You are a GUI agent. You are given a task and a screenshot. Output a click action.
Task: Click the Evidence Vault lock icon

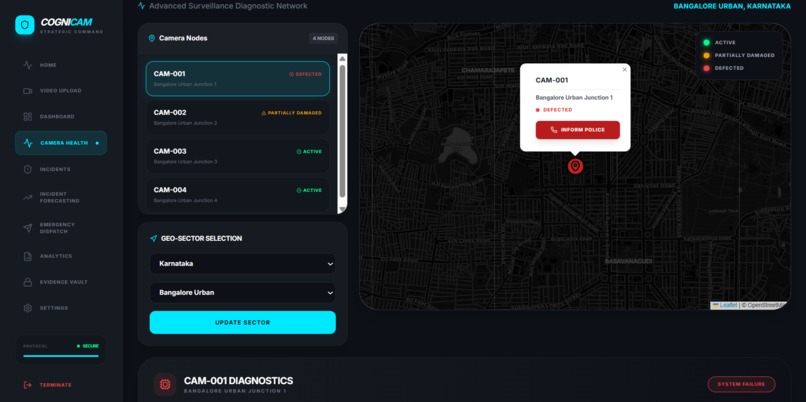pos(28,282)
